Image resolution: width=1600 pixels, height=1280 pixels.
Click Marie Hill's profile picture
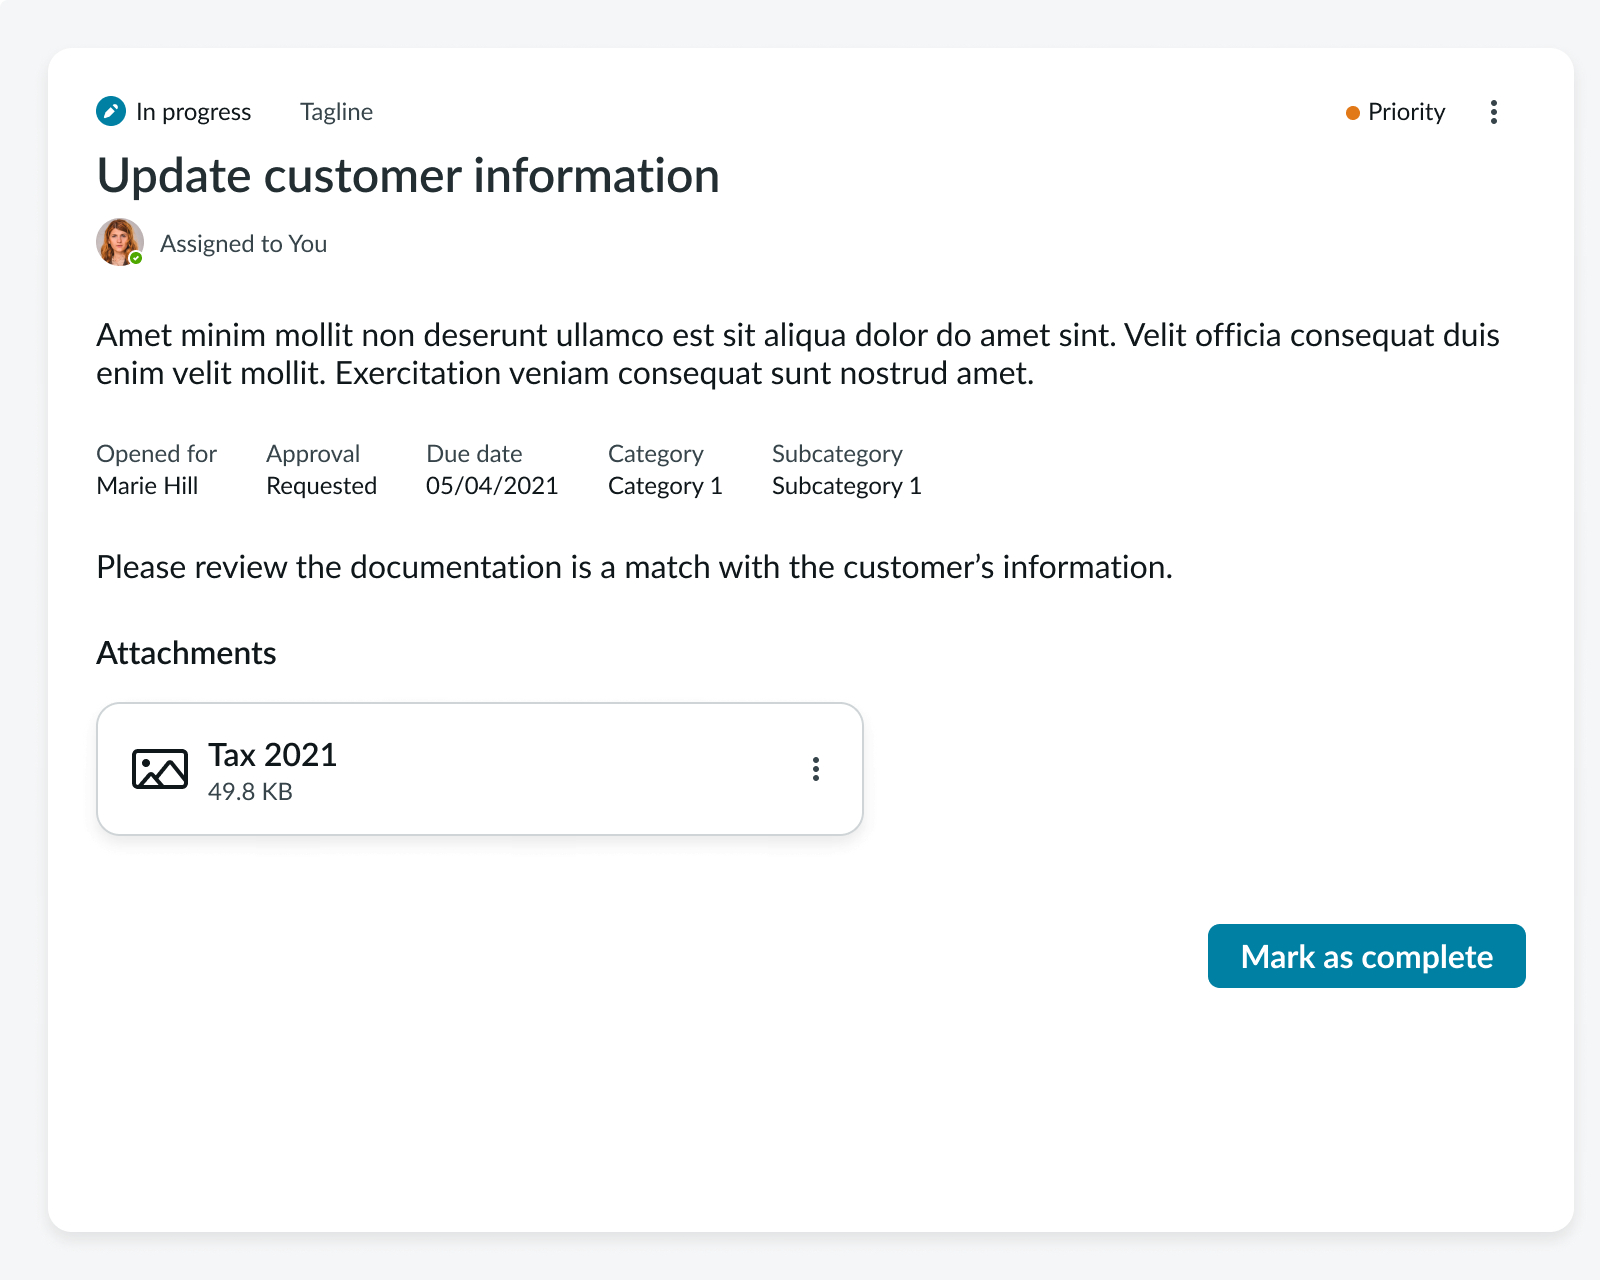tap(119, 242)
